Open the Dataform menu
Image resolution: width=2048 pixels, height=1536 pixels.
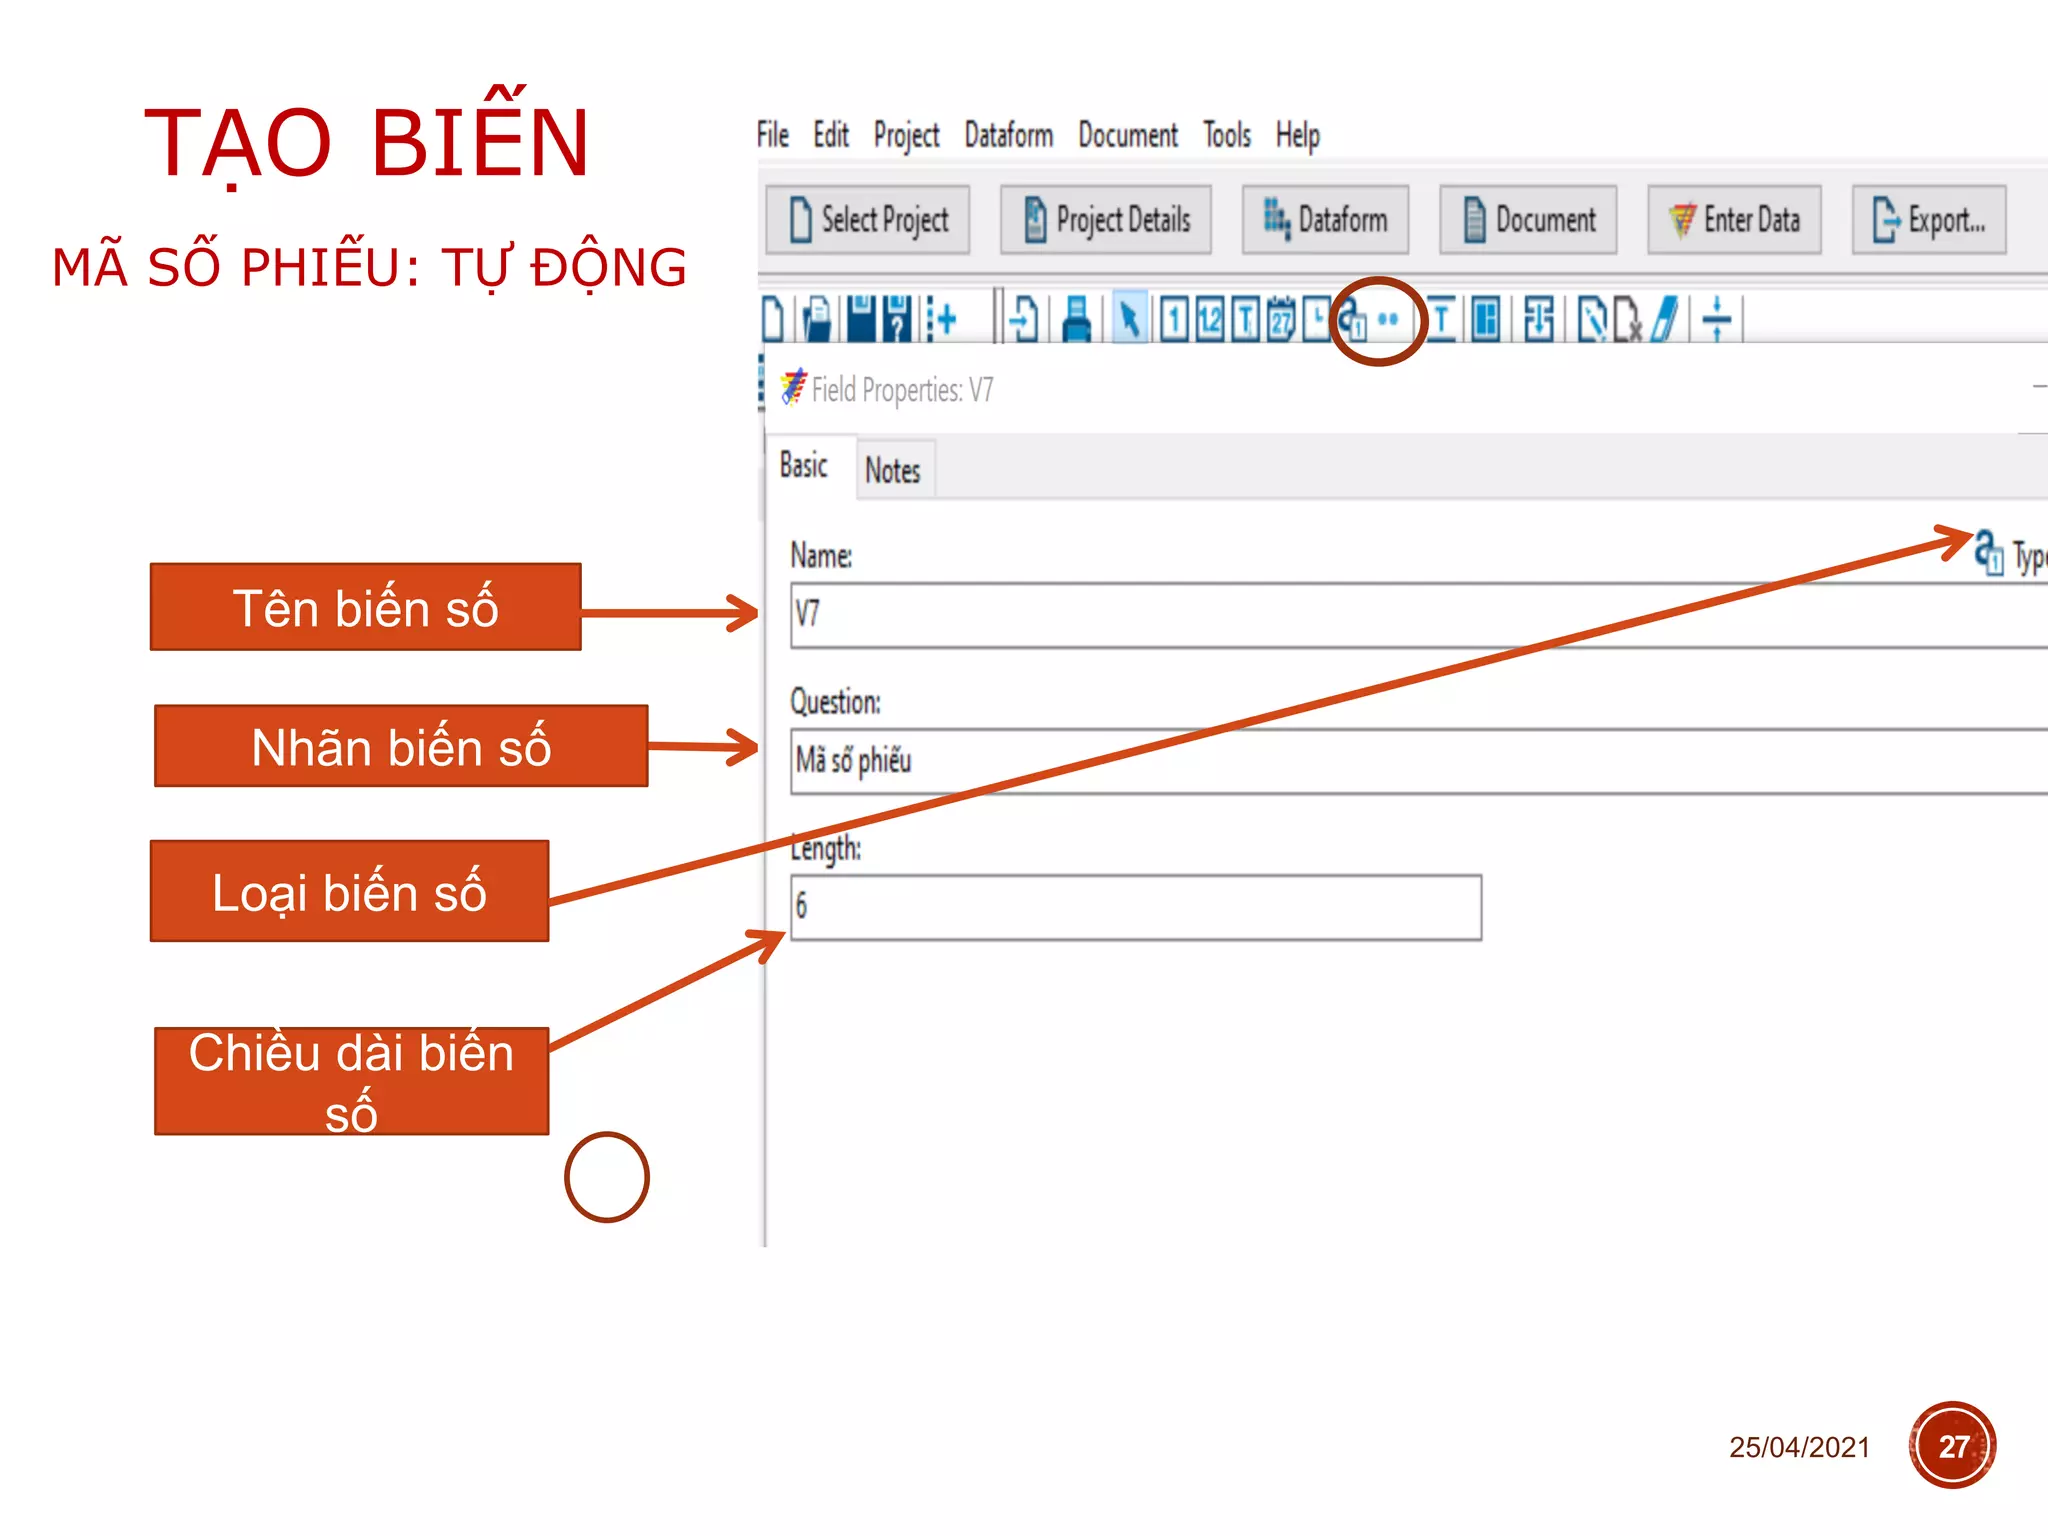(x=1008, y=135)
